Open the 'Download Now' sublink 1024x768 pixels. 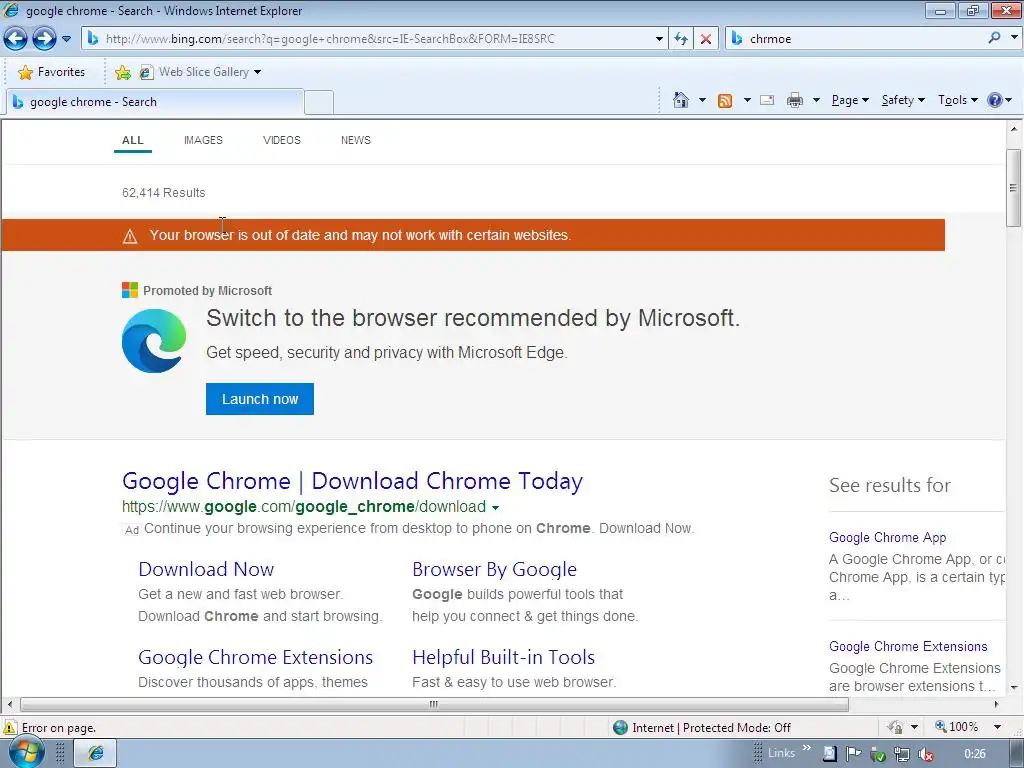pyautogui.click(x=206, y=569)
